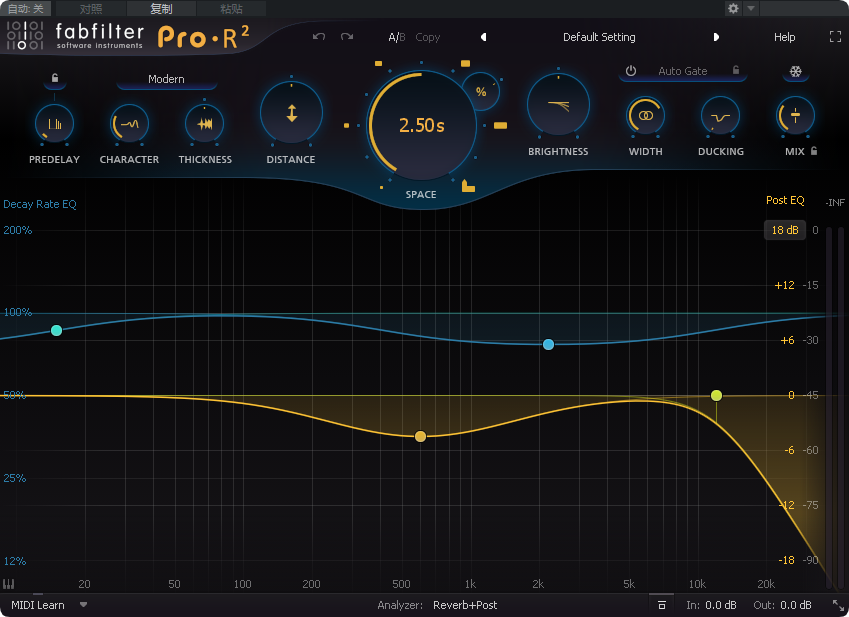Click the resize corner icon

(838, 605)
